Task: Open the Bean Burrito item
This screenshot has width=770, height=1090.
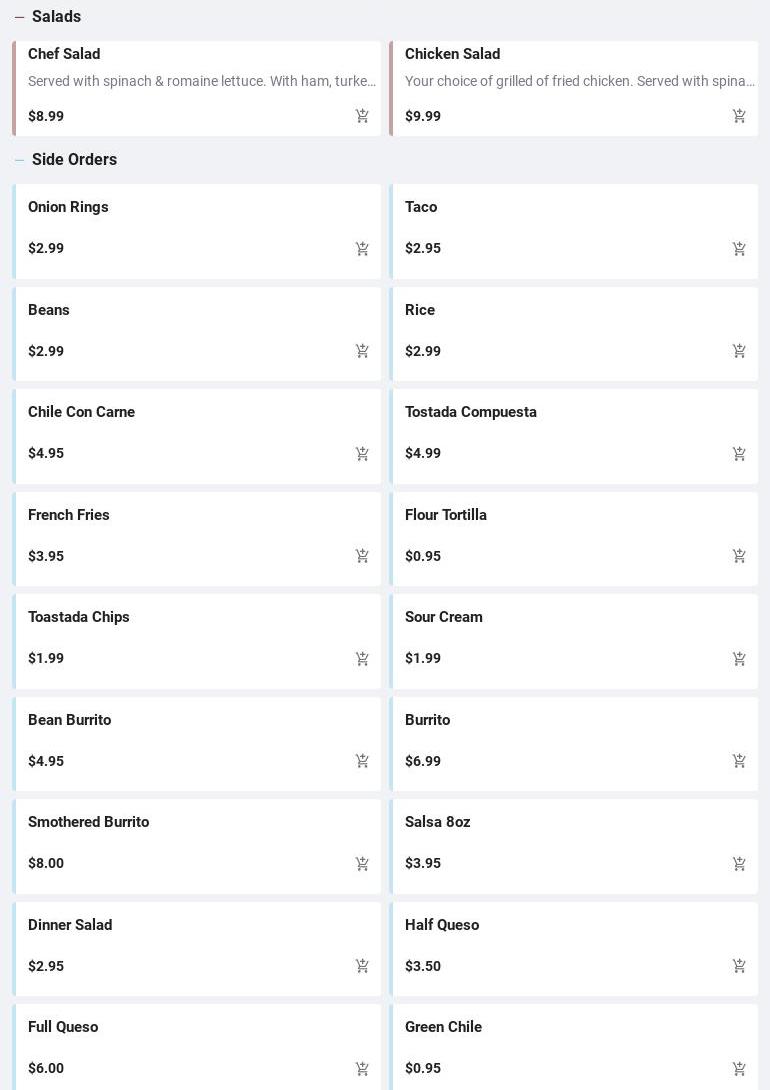Action: pos(70,720)
